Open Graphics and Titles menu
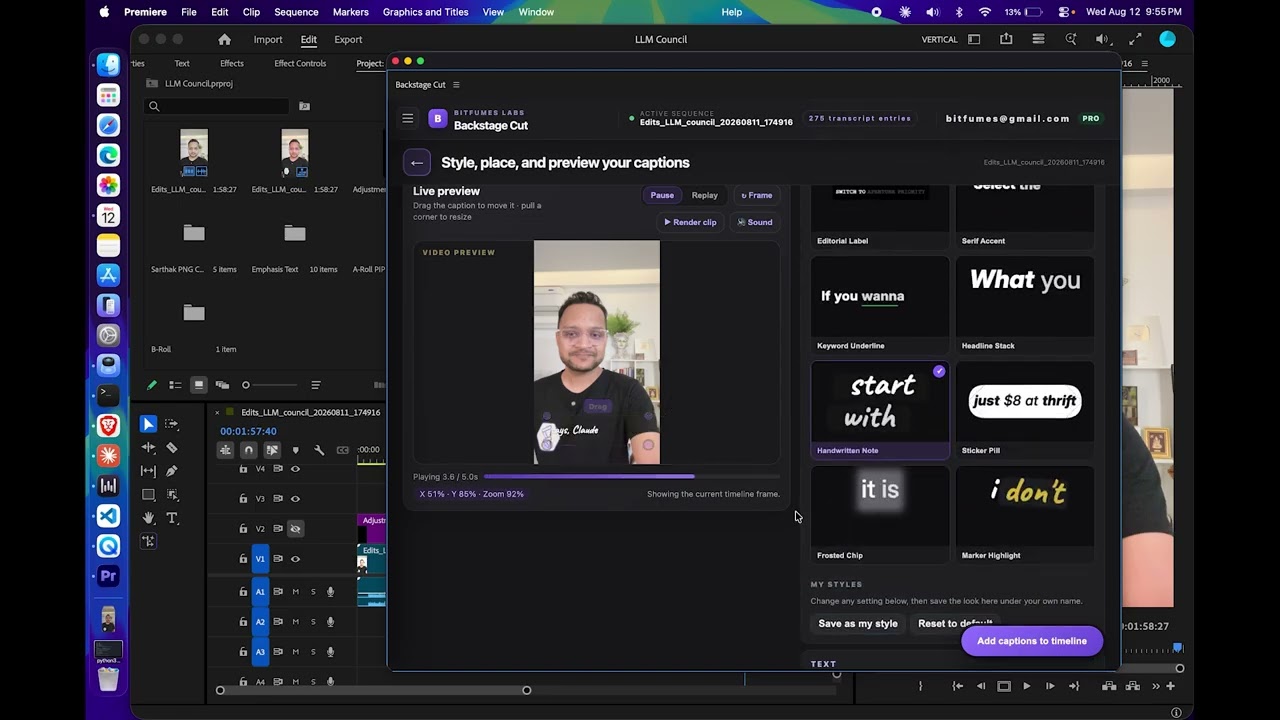 tap(425, 12)
